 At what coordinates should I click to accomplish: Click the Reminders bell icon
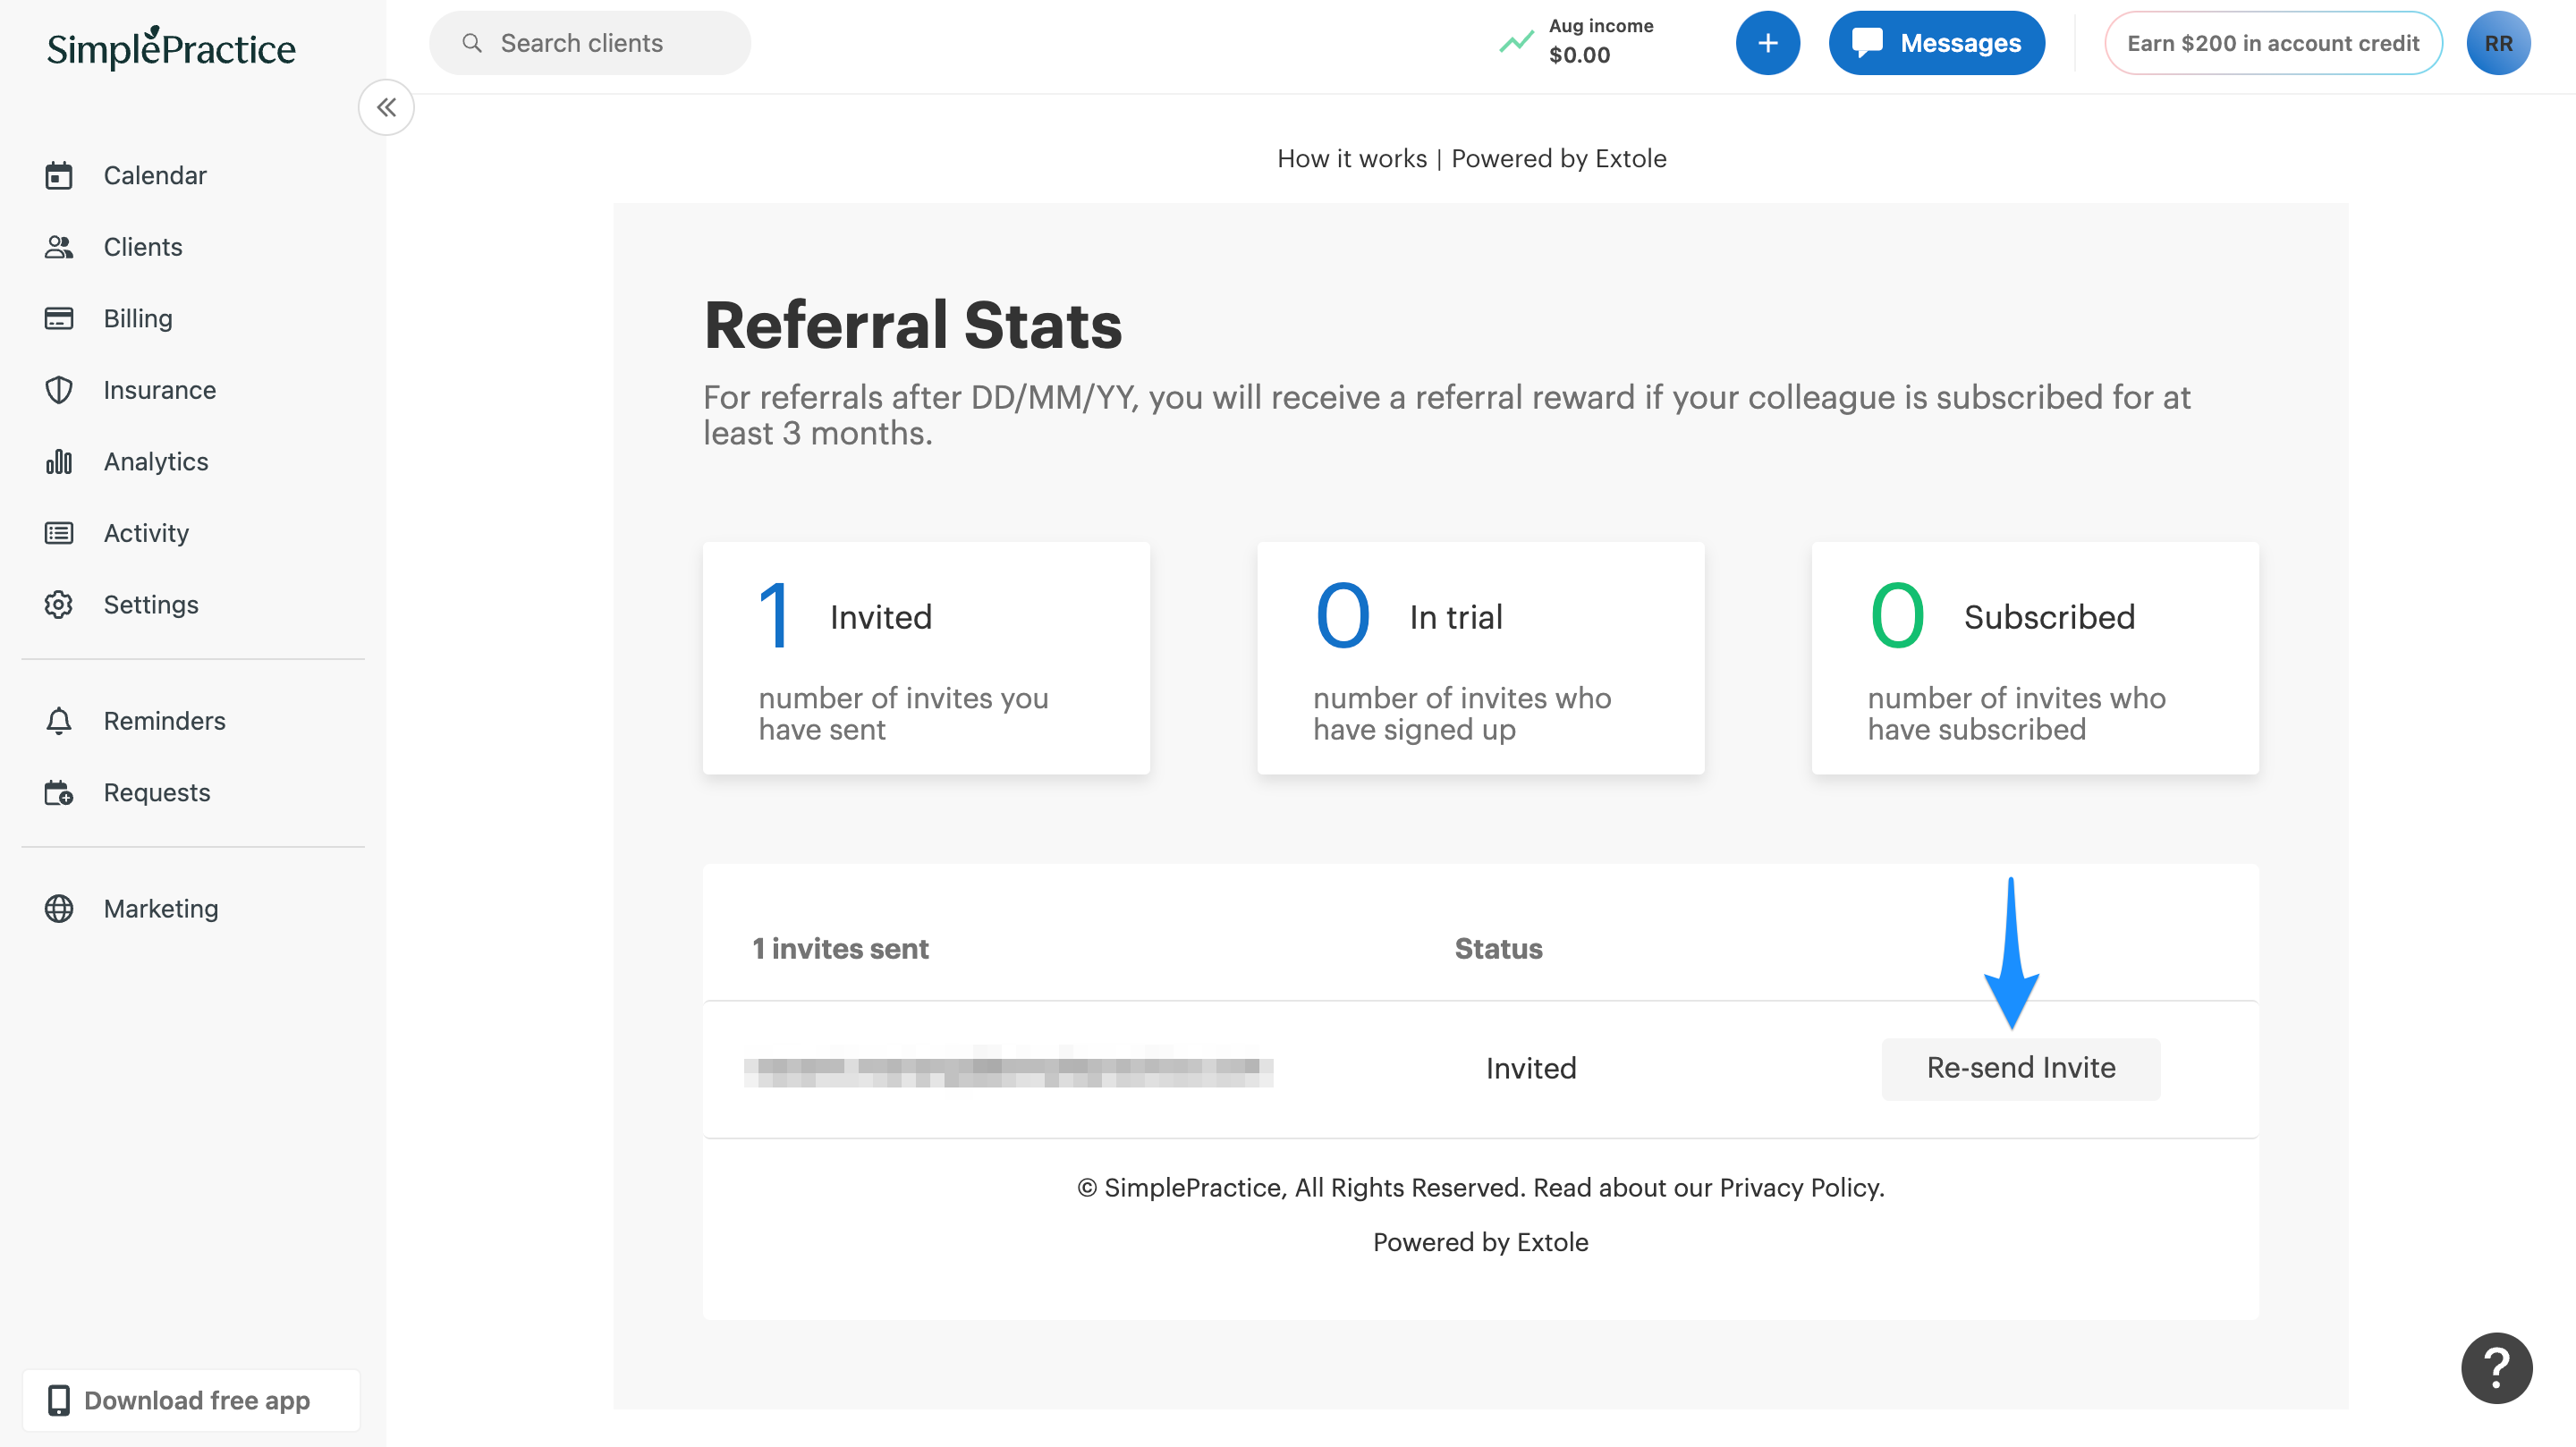[x=59, y=721]
